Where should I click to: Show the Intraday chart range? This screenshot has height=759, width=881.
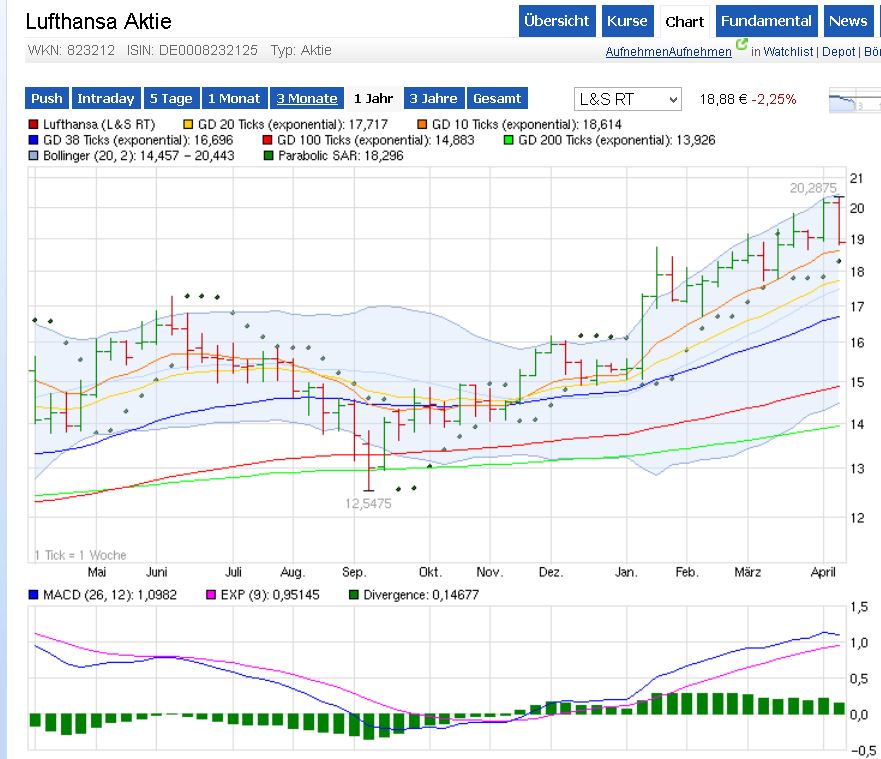pos(105,99)
